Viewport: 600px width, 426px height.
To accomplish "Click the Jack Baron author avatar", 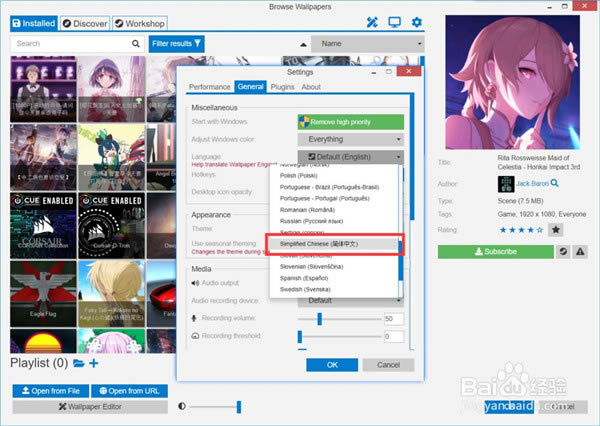I will pyautogui.click(x=506, y=184).
